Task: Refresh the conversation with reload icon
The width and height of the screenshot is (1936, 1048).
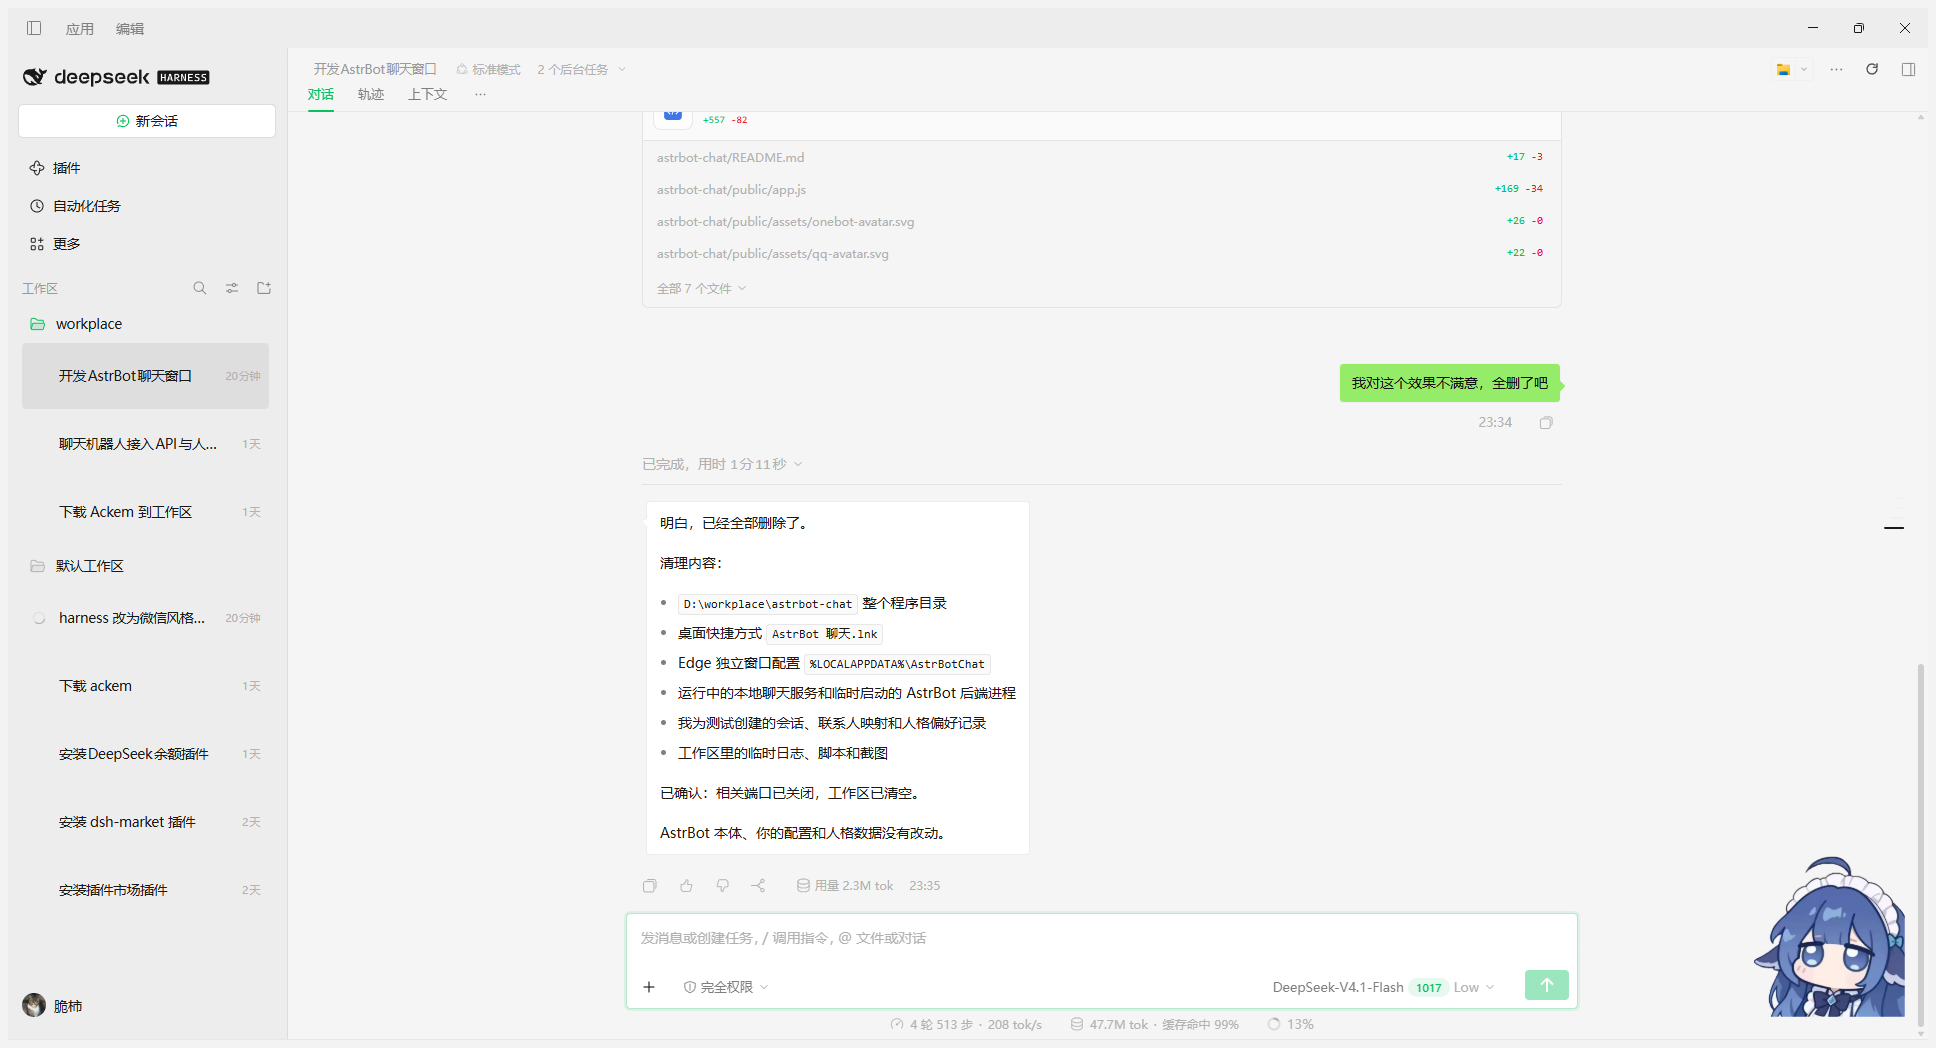Action: (x=1872, y=69)
